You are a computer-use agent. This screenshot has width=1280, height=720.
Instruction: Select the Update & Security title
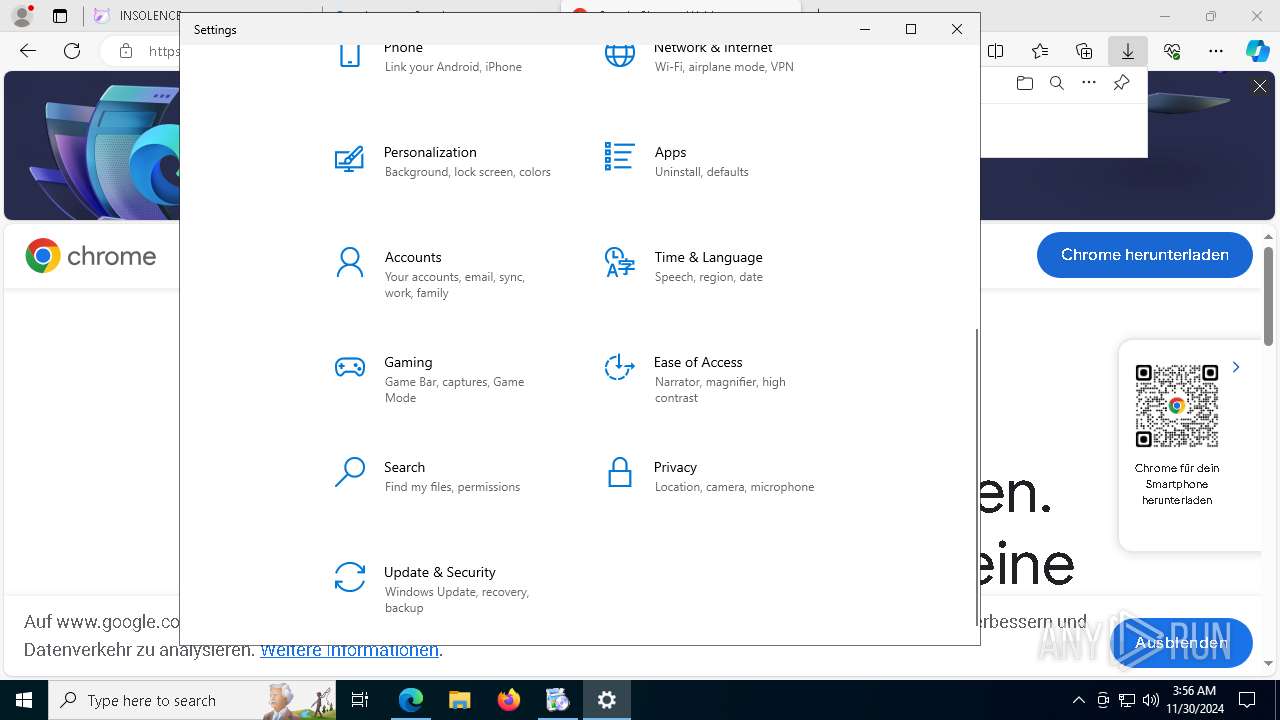pyautogui.click(x=440, y=572)
